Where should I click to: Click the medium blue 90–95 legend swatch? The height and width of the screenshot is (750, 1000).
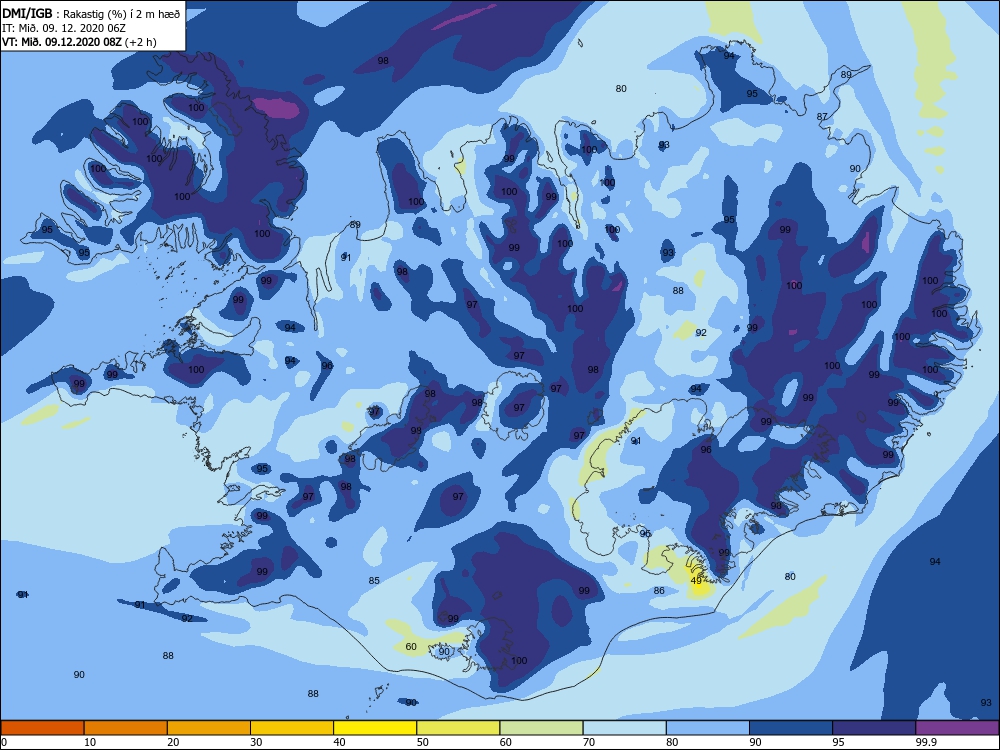coord(791,728)
